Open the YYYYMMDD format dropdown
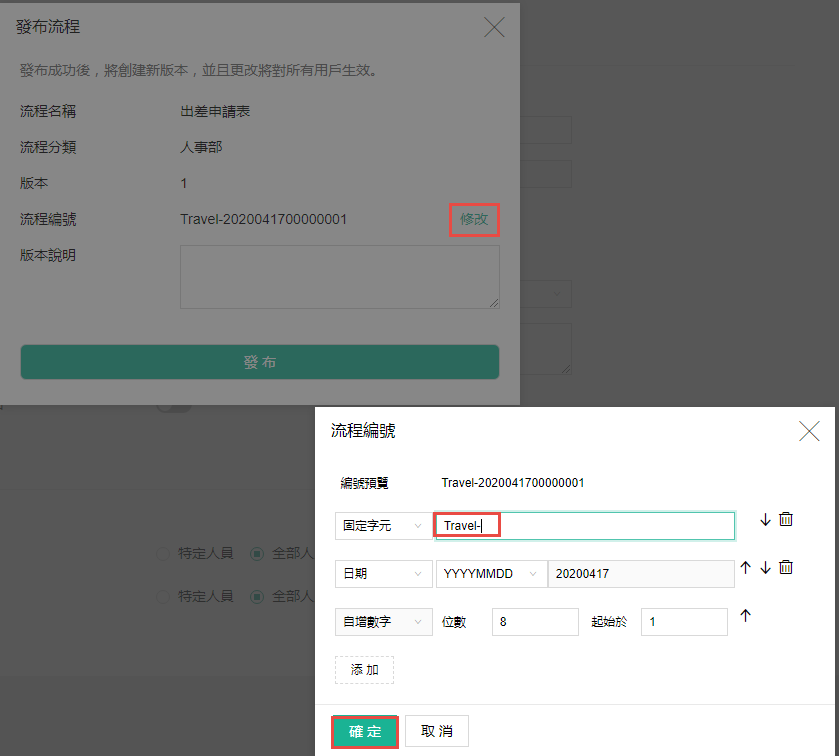This screenshot has height=756, width=839. click(491, 574)
